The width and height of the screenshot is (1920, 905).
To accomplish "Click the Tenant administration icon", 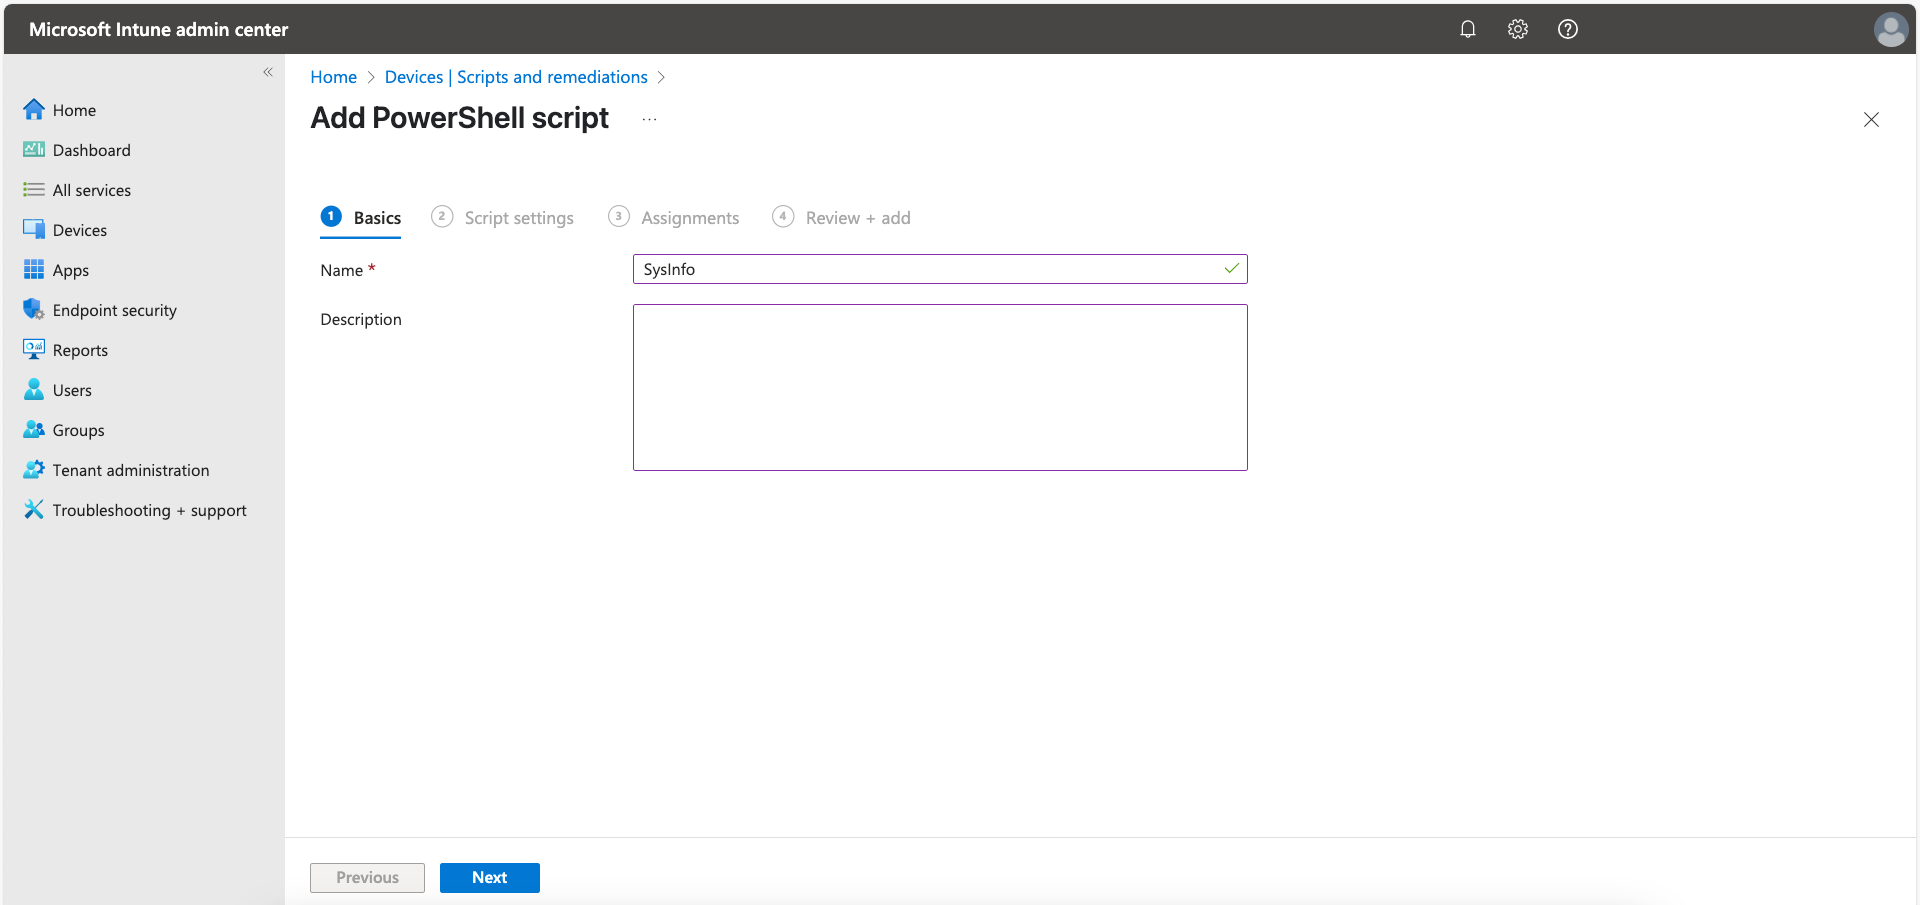I will pyautogui.click(x=34, y=469).
